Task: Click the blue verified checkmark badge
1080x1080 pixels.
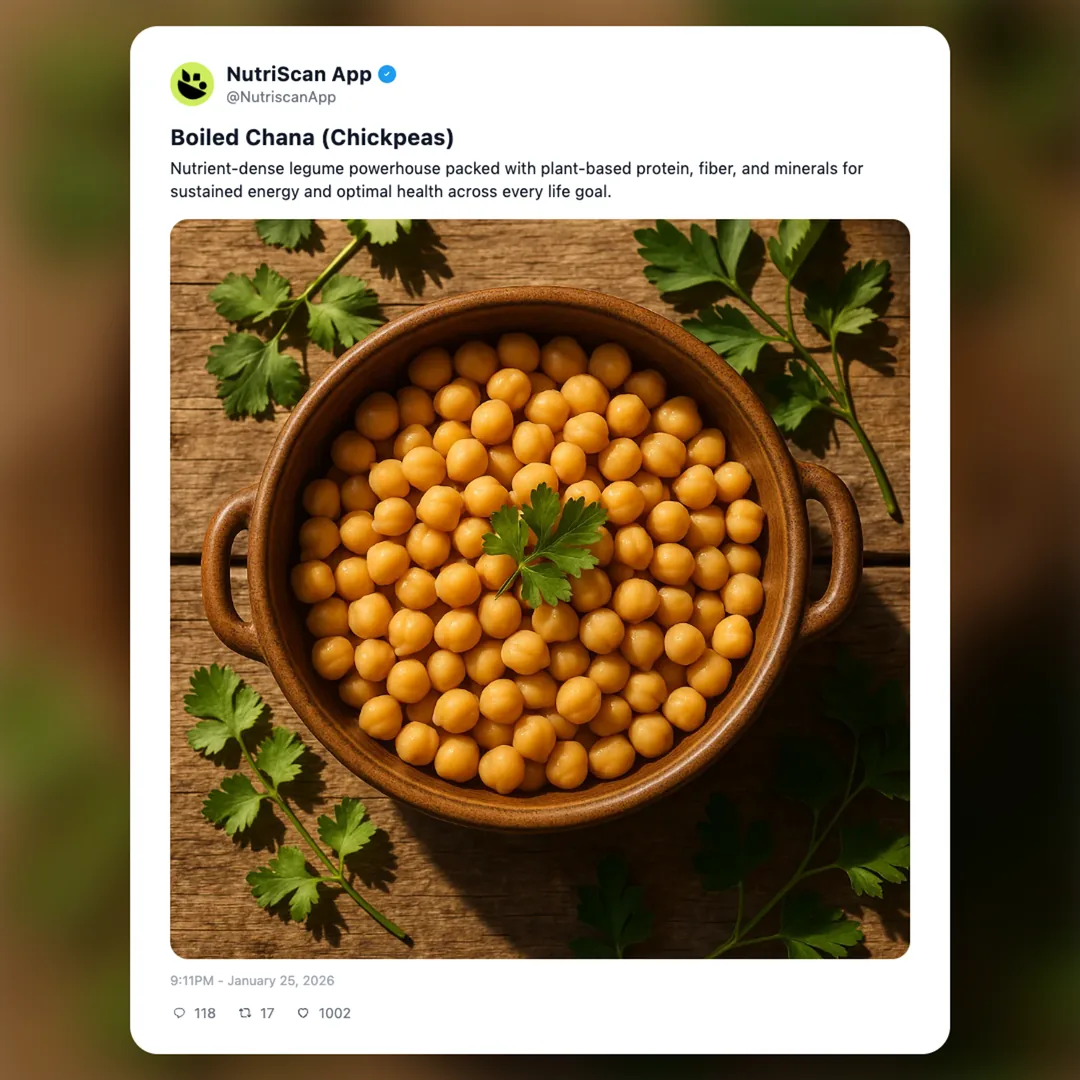Action: coord(388,73)
